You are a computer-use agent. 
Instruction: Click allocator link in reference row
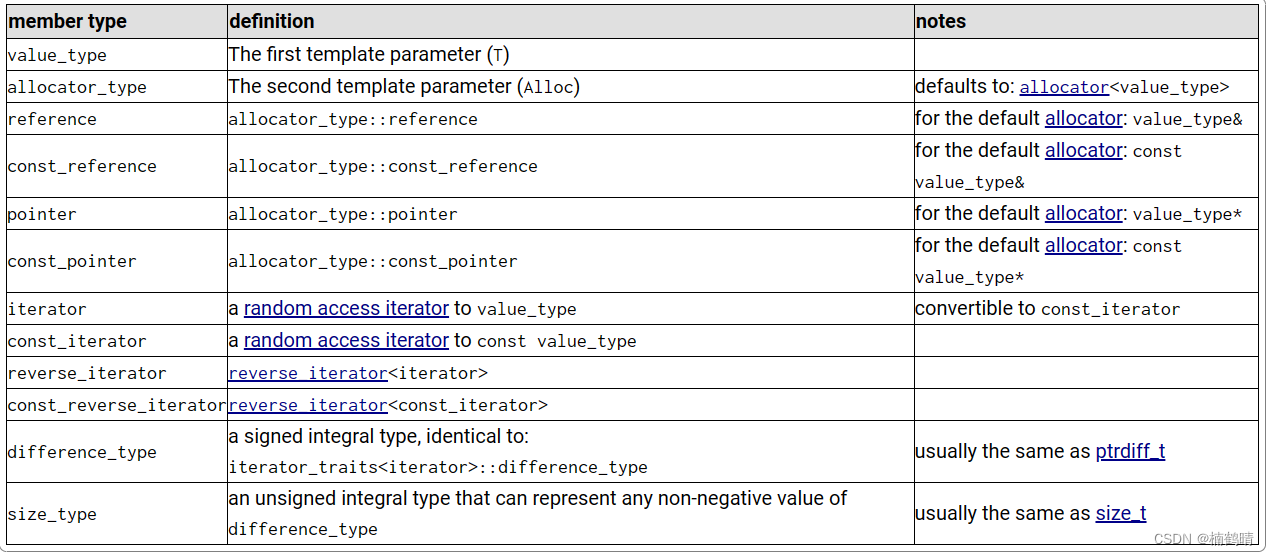pos(1084,119)
